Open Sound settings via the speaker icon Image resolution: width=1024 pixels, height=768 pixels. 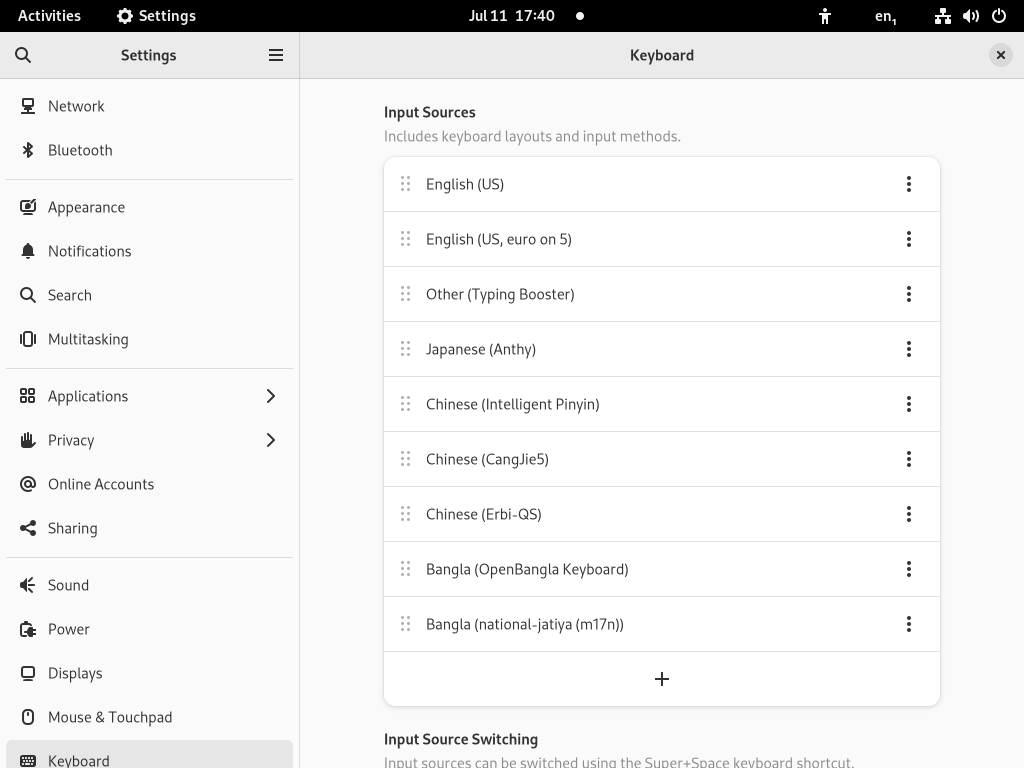[29, 585]
